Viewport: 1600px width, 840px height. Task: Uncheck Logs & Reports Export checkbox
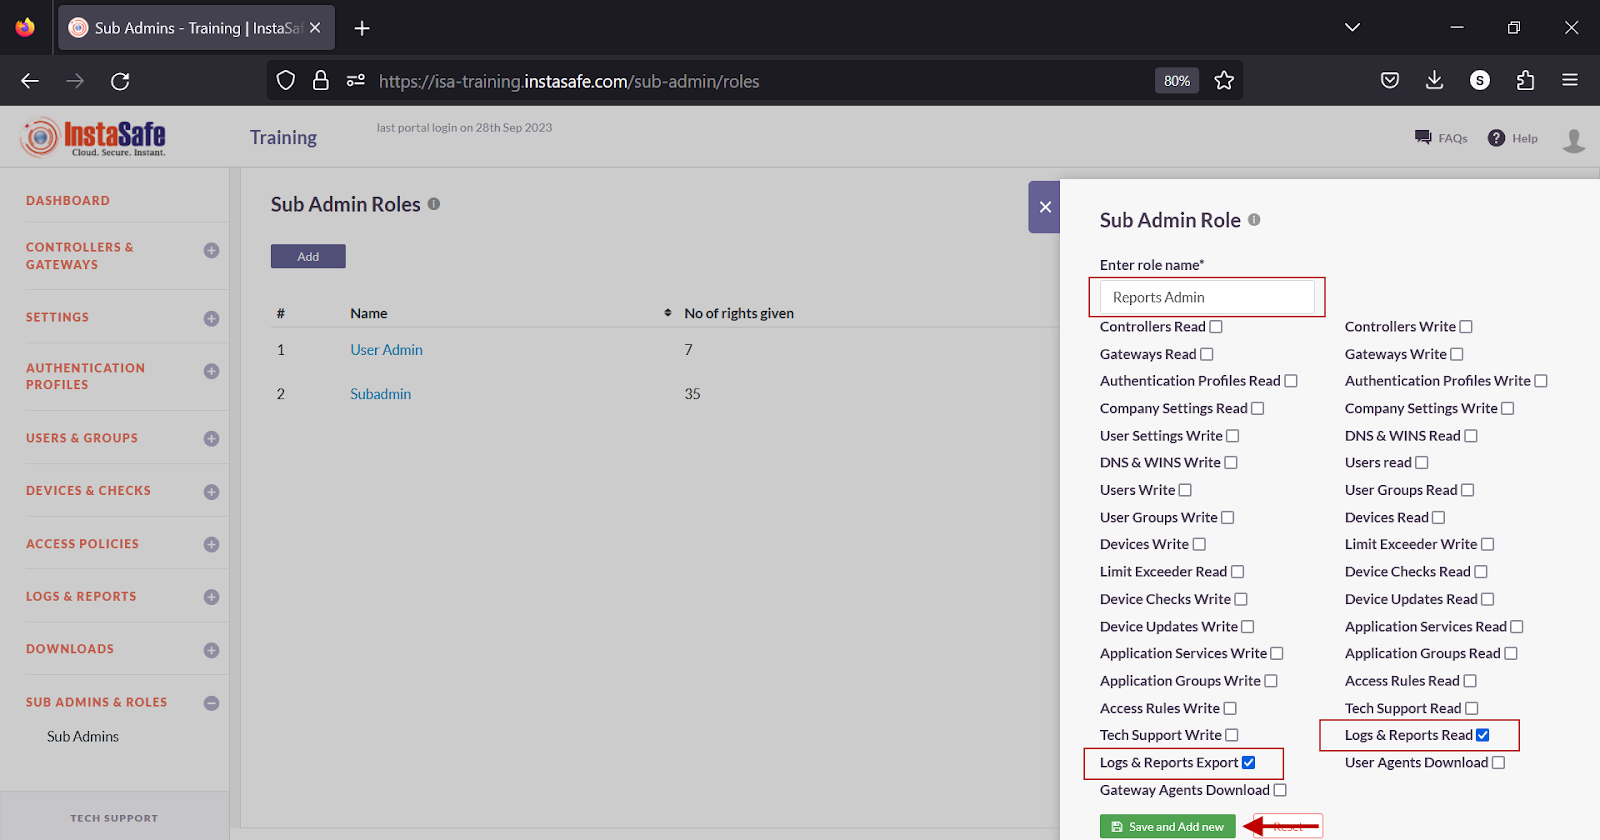pyautogui.click(x=1249, y=763)
